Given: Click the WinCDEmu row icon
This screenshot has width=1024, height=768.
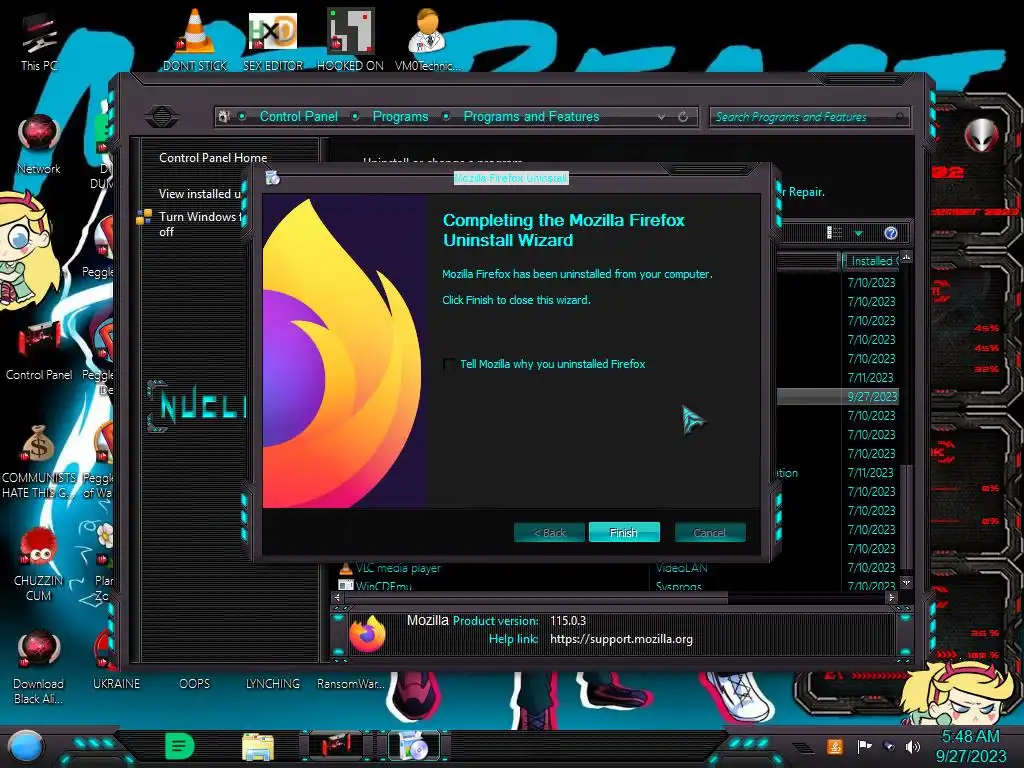Looking at the screenshot, I should coord(345,585).
